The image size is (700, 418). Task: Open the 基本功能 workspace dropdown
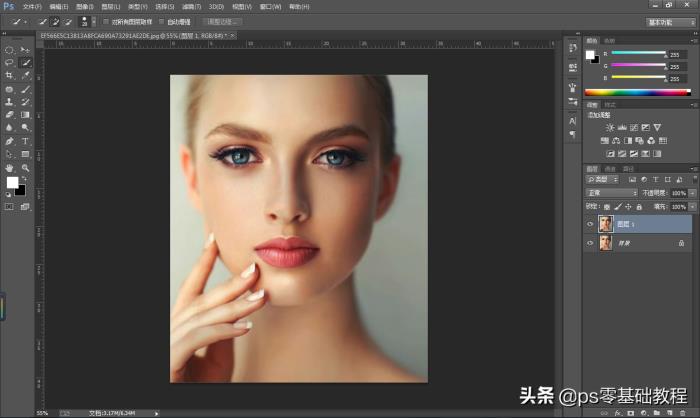671,21
